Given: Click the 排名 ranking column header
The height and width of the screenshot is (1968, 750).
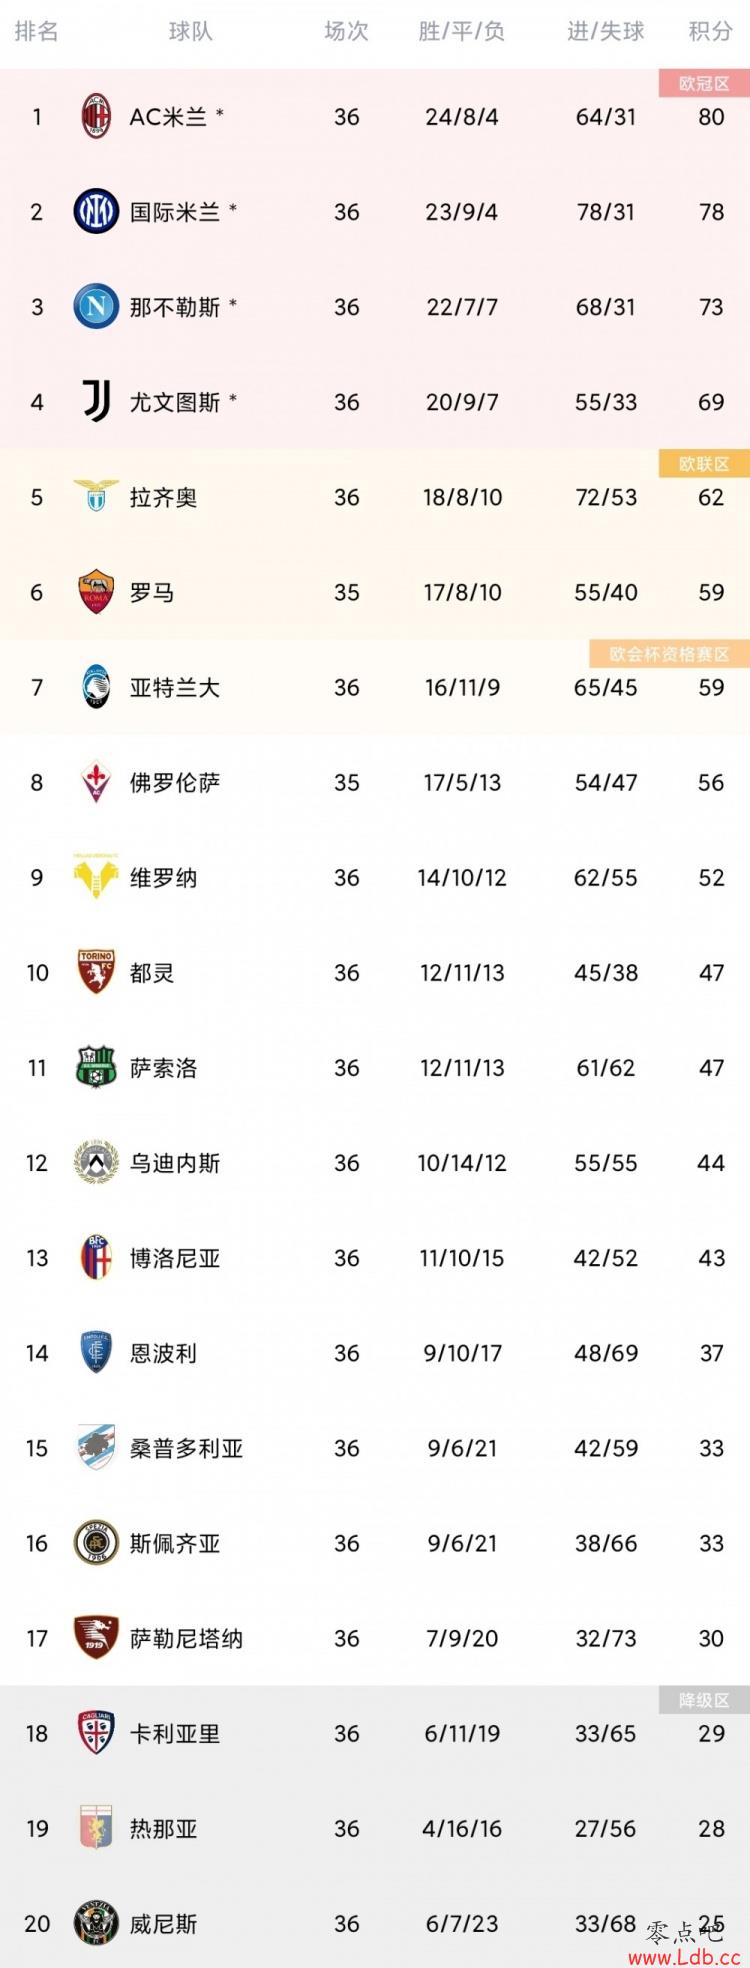Looking at the screenshot, I should tap(36, 32).
